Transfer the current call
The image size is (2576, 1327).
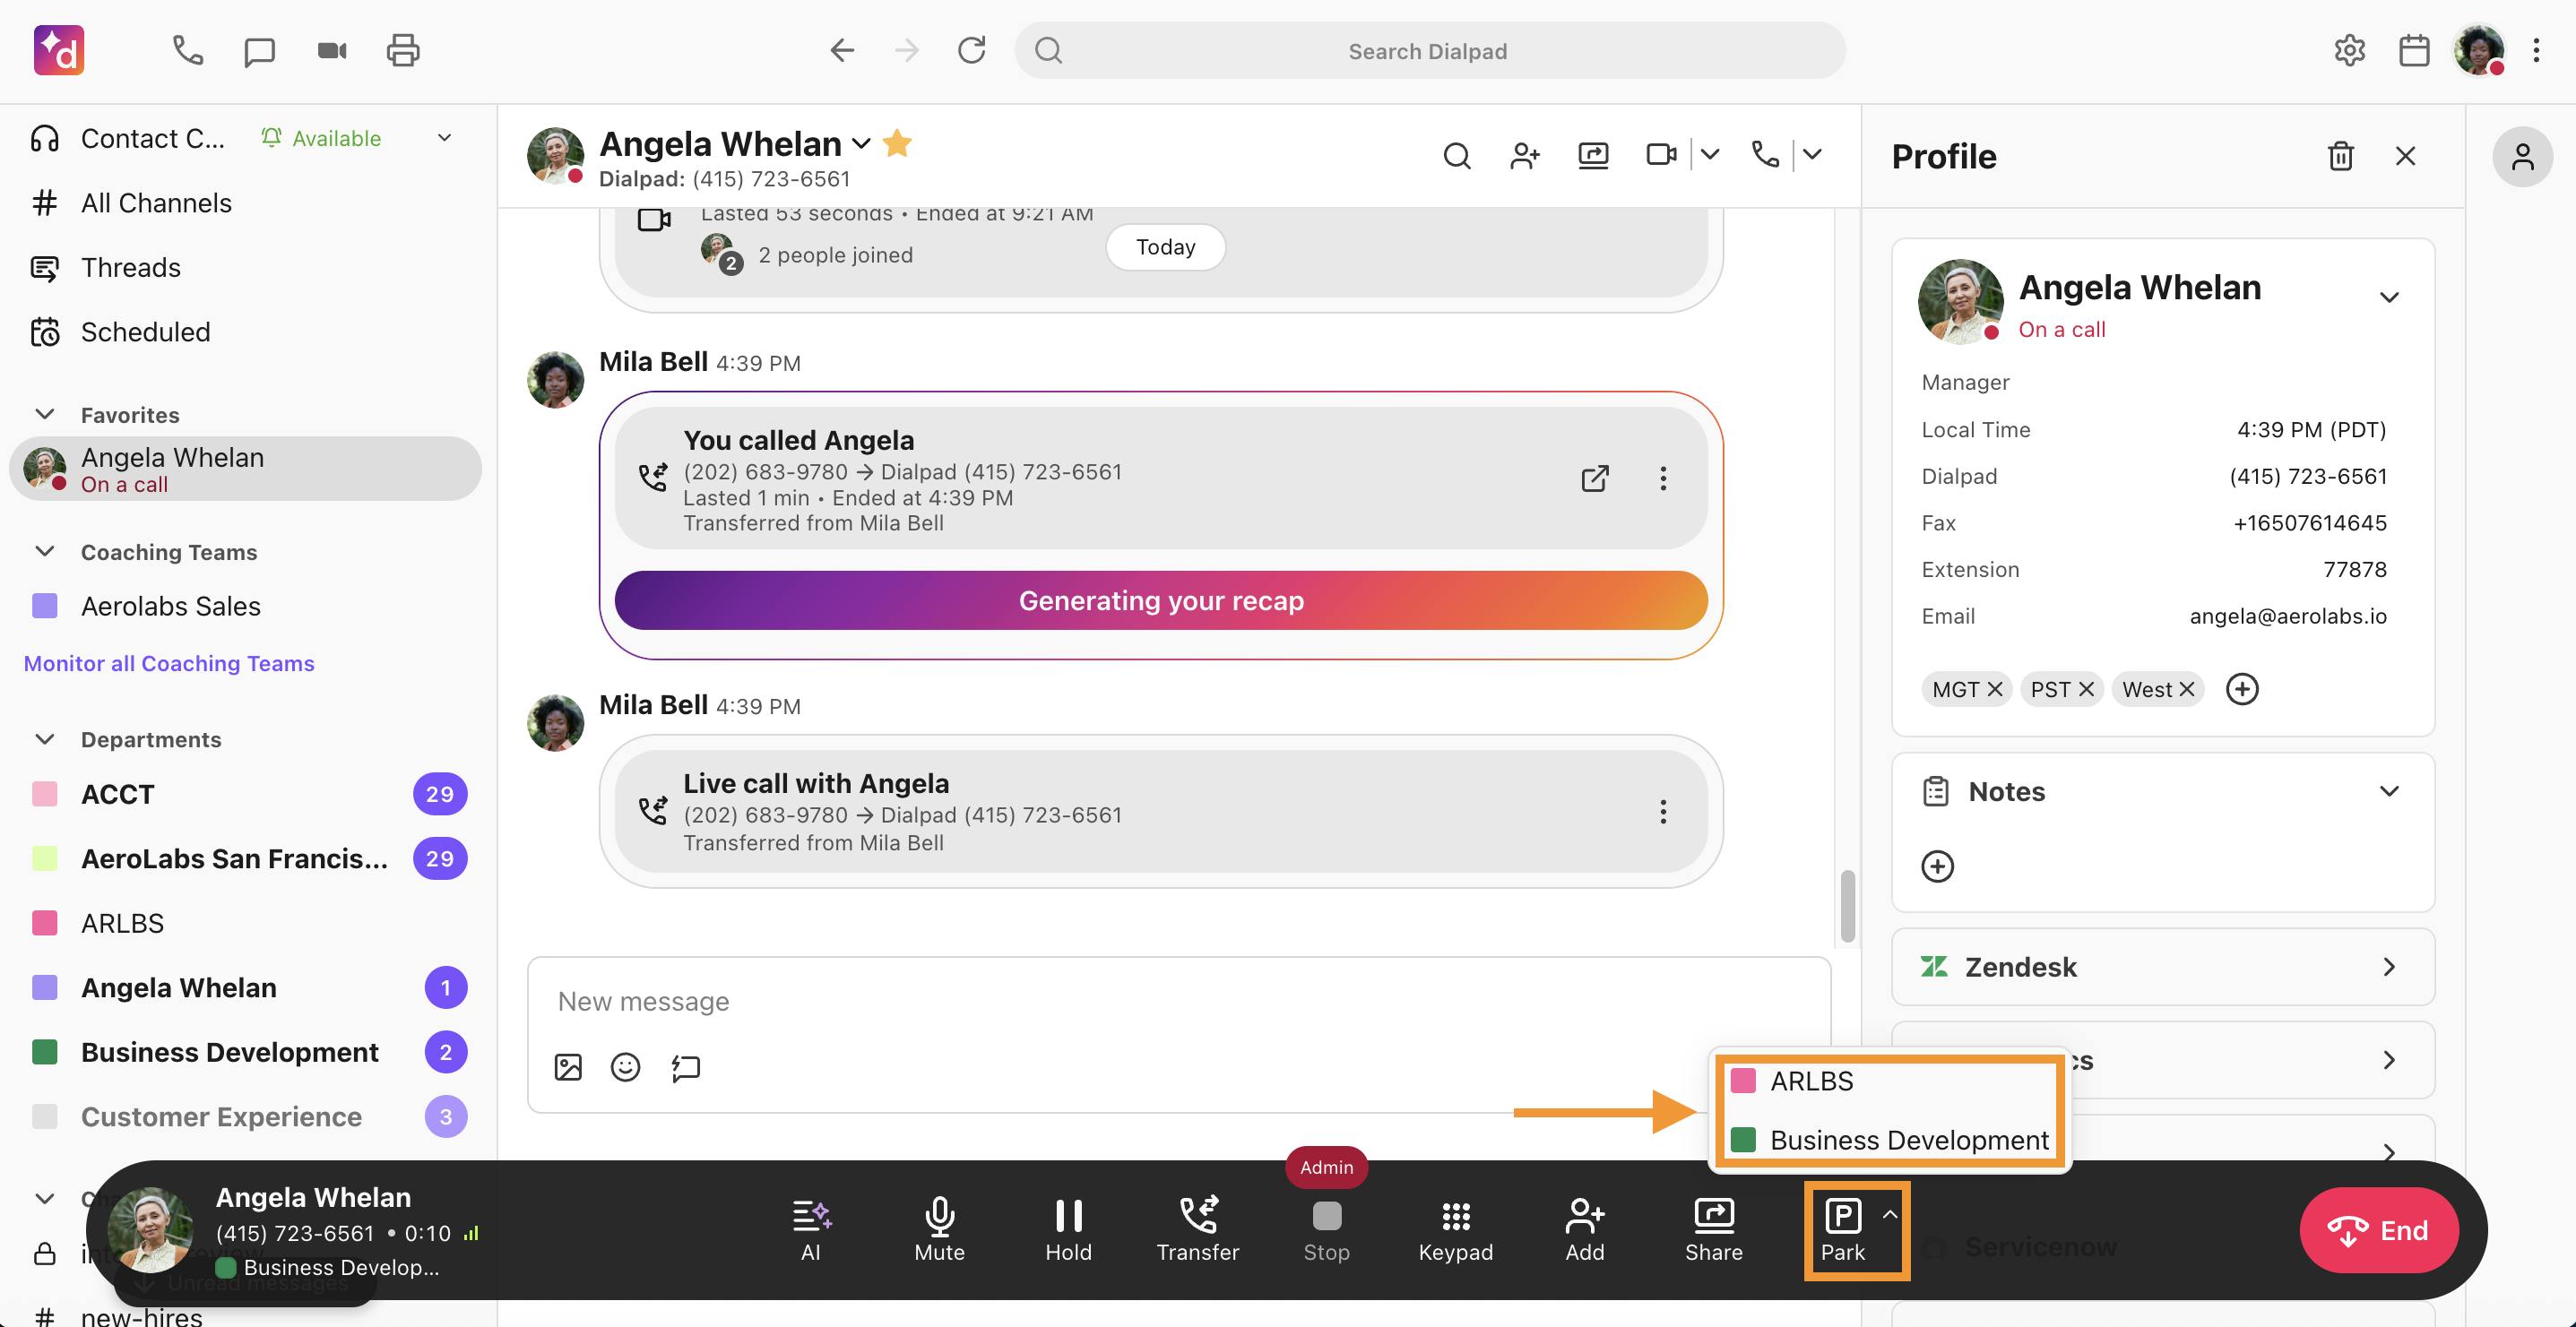pyautogui.click(x=1197, y=1230)
